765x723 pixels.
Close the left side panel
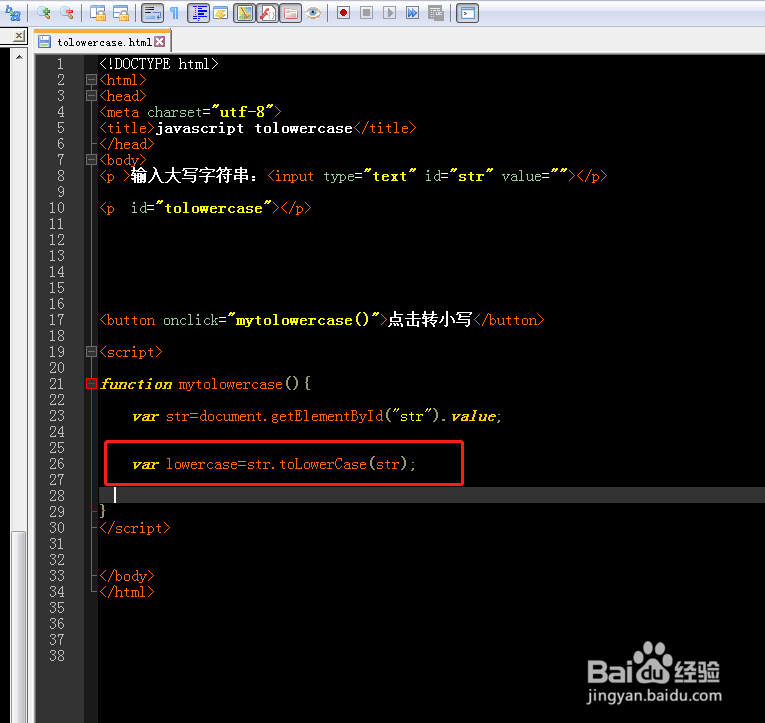point(19,36)
